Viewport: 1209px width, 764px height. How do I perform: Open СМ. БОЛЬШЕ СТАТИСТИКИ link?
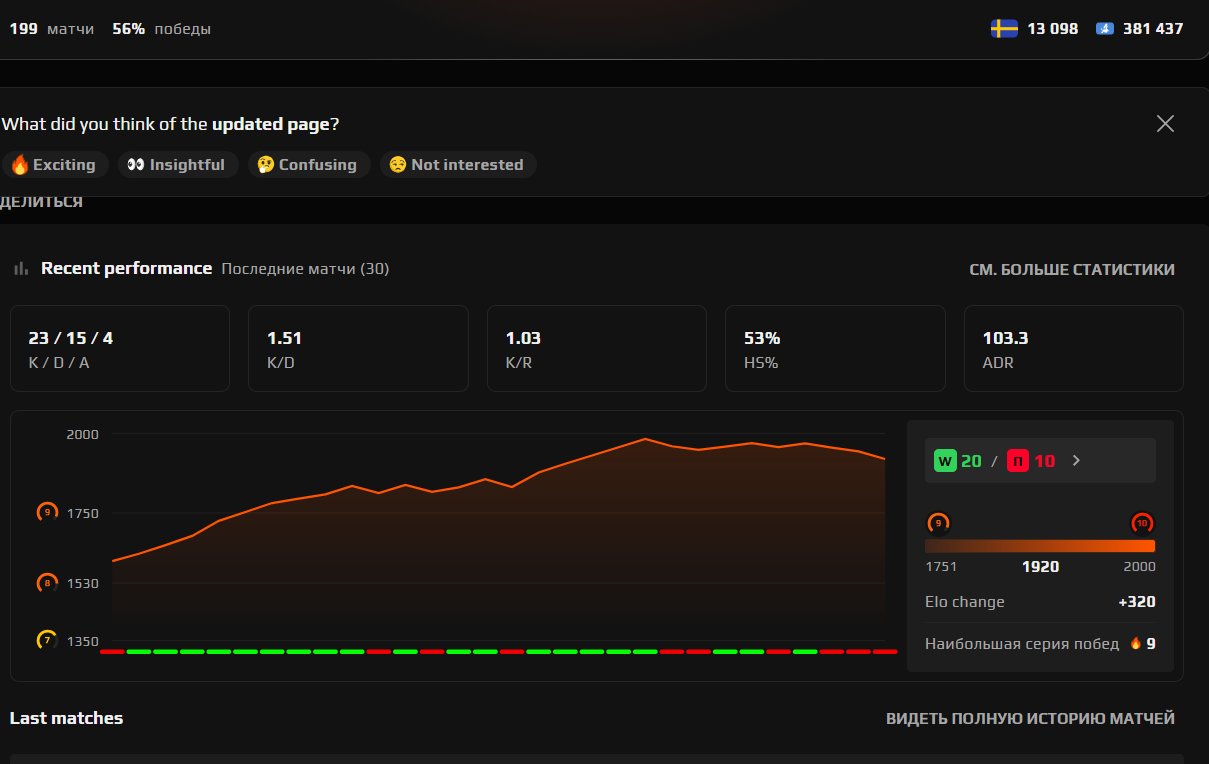point(1073,269)
